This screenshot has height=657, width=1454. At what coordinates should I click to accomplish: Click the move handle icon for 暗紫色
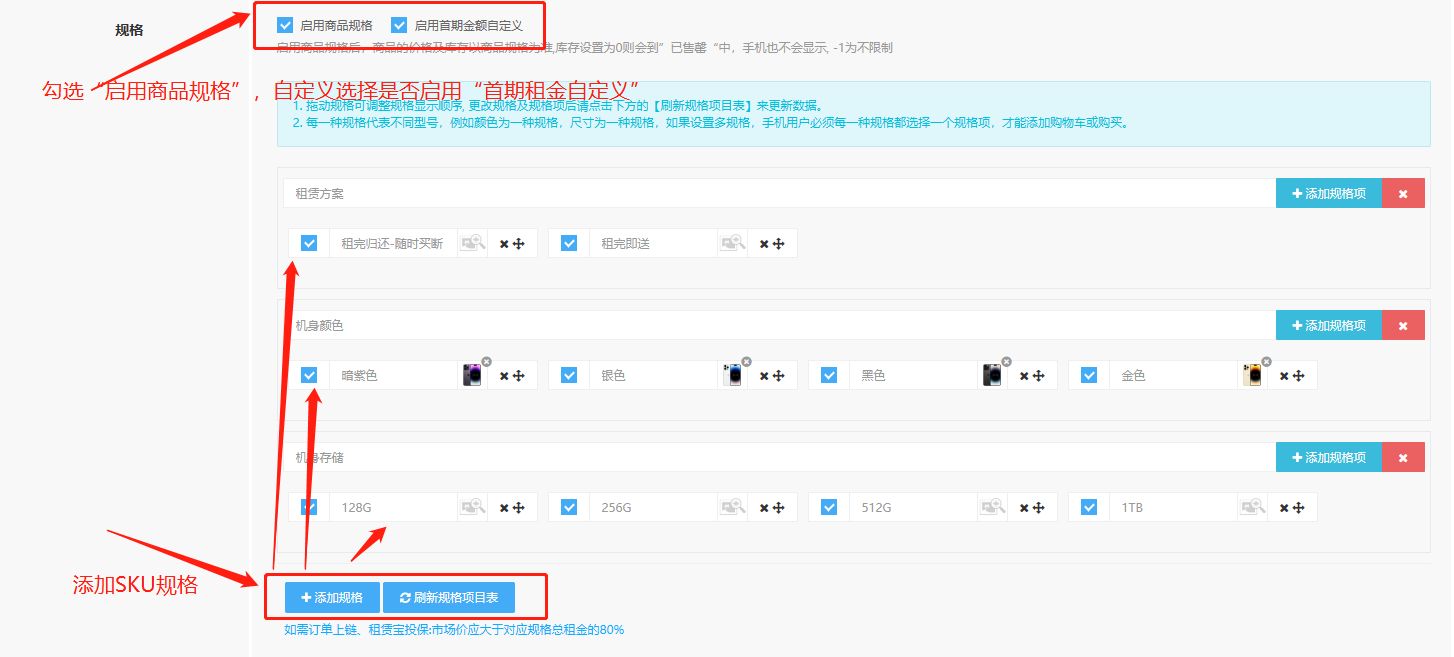click(x=519, y=376)
